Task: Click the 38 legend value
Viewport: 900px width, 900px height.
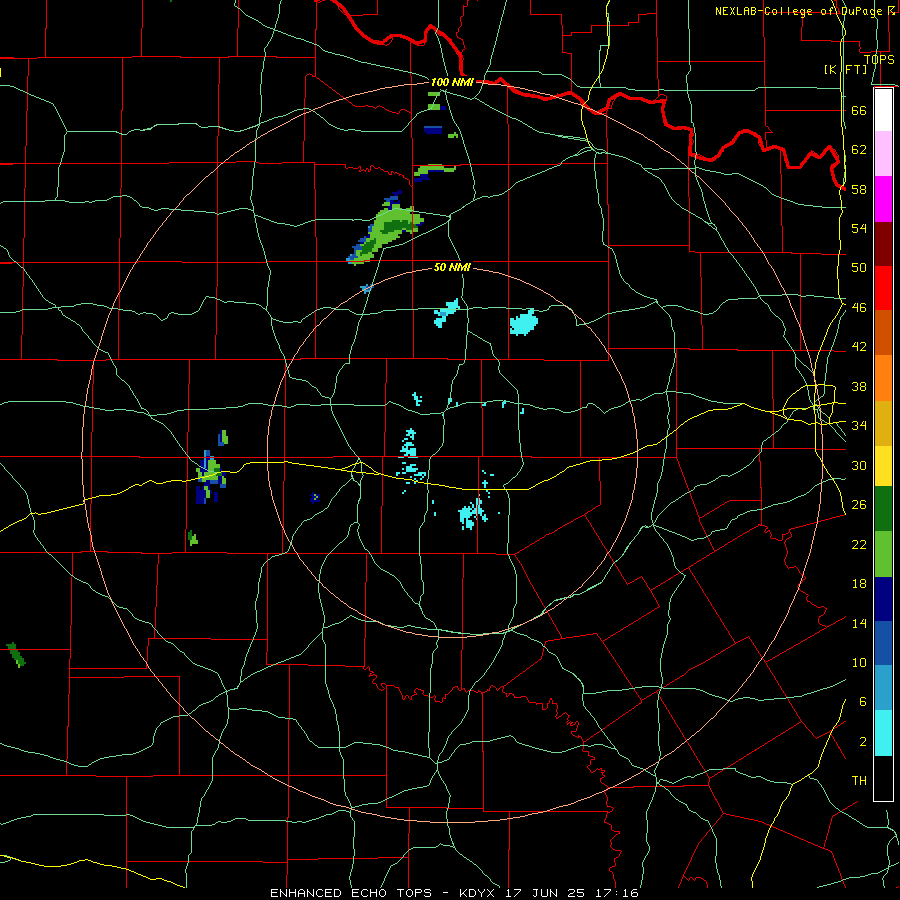Action: pyautogui.click(x=859, y=386)
